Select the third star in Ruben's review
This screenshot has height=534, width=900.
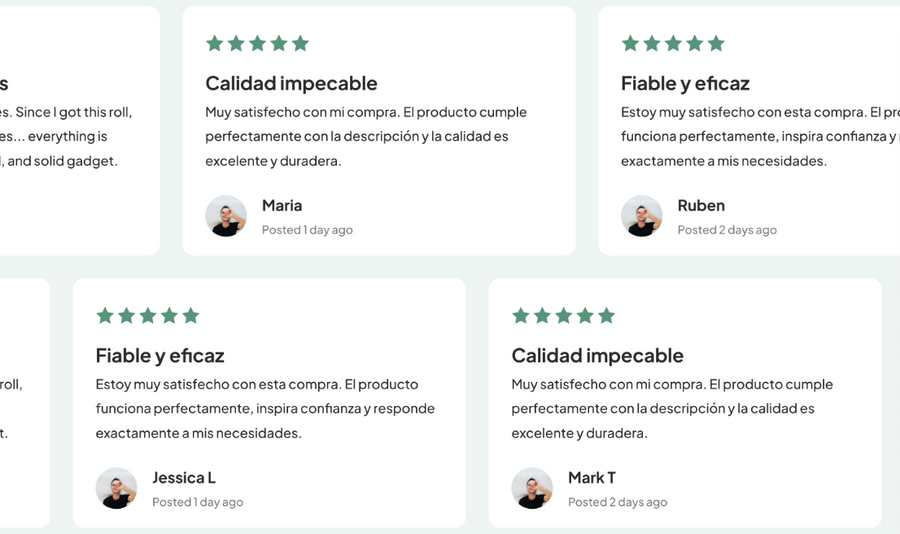[673, 43]
